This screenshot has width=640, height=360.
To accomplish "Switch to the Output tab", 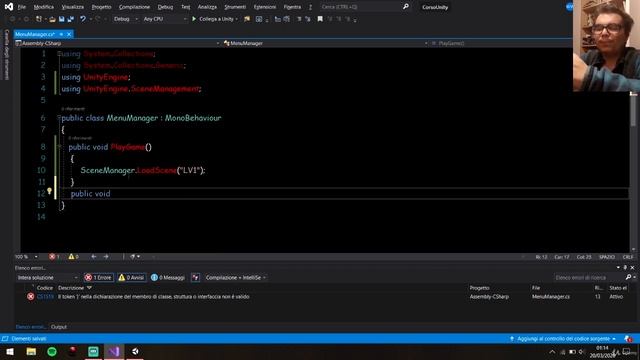I will point(59,327).
